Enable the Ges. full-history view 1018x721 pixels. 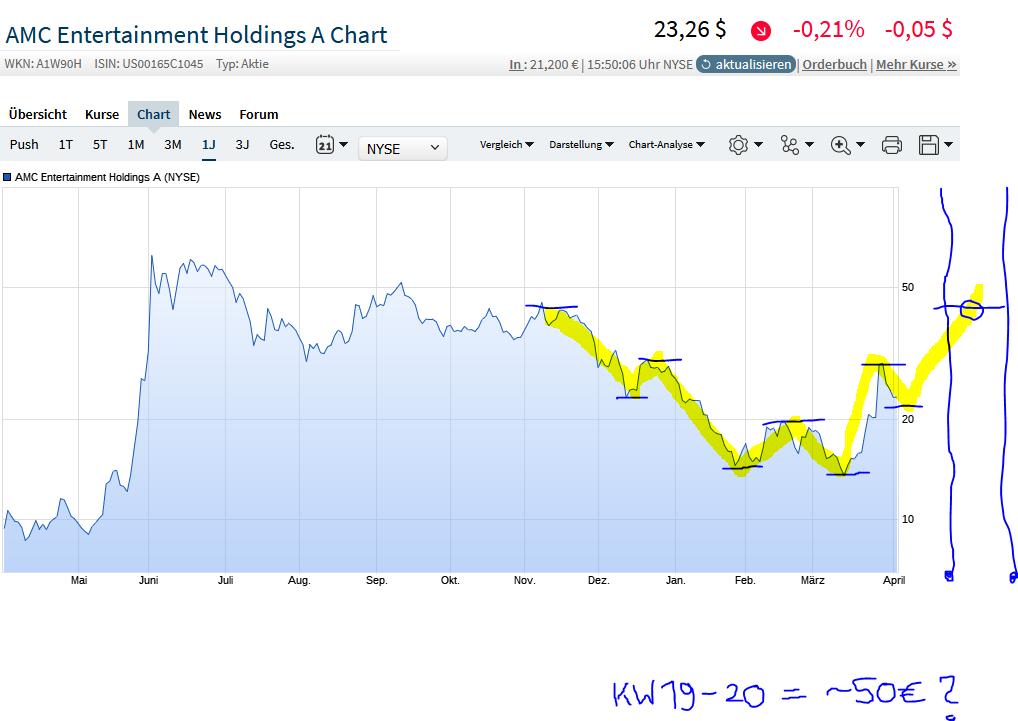point(281,145)
